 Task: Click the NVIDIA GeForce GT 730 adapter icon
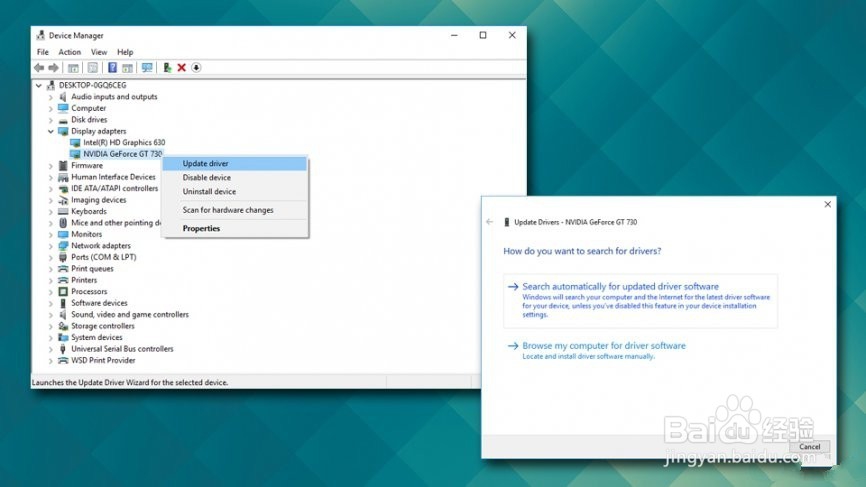click(x=75, y=154)
